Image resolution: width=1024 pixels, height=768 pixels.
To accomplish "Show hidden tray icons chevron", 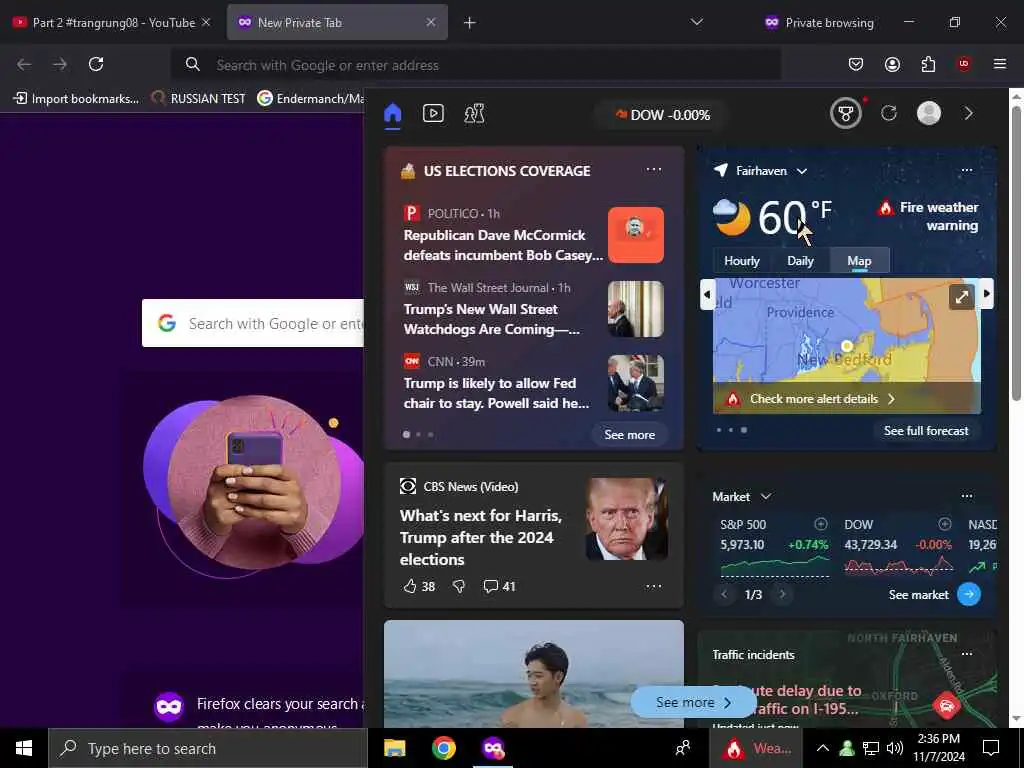I will [823, 748].
